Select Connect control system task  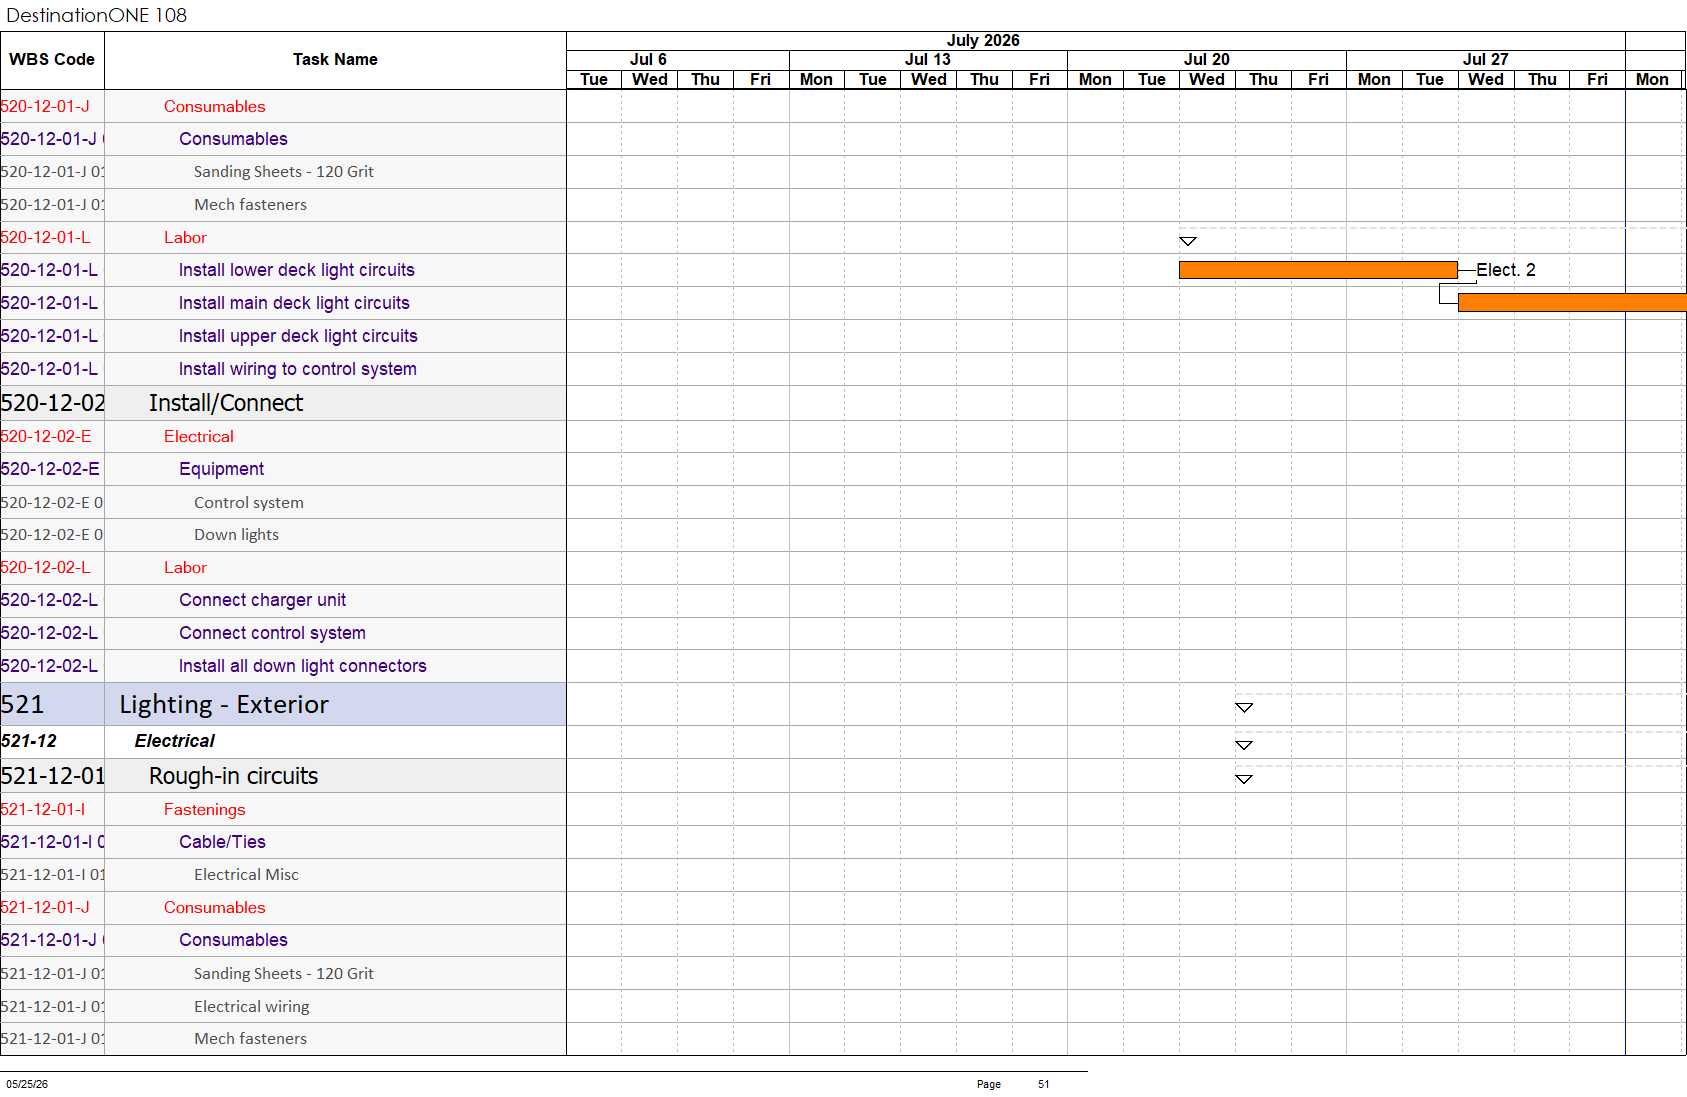(x=283, y=633)
